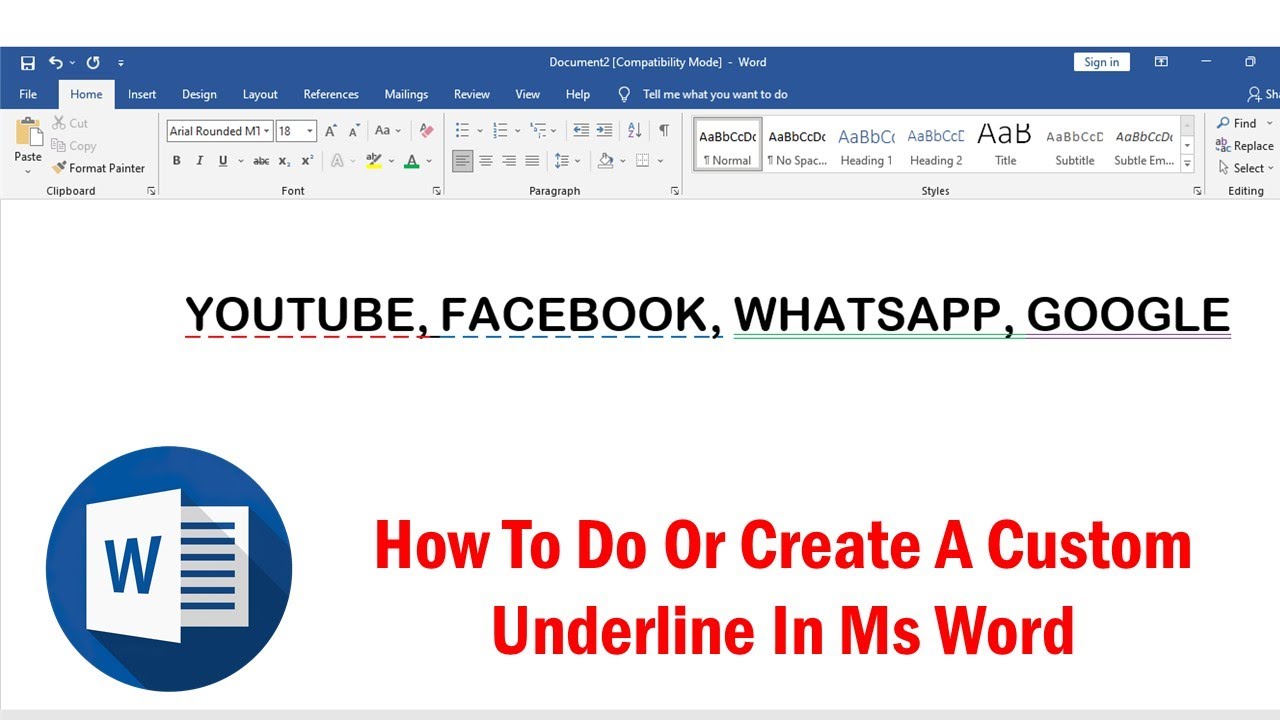This screenshot has width=1280, height=720.
Task: Select Align Left
Action: [462, 161]
